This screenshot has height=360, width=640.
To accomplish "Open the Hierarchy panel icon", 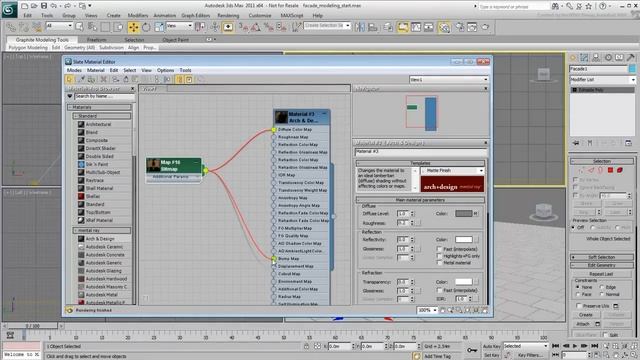I will tap(596, 58).
